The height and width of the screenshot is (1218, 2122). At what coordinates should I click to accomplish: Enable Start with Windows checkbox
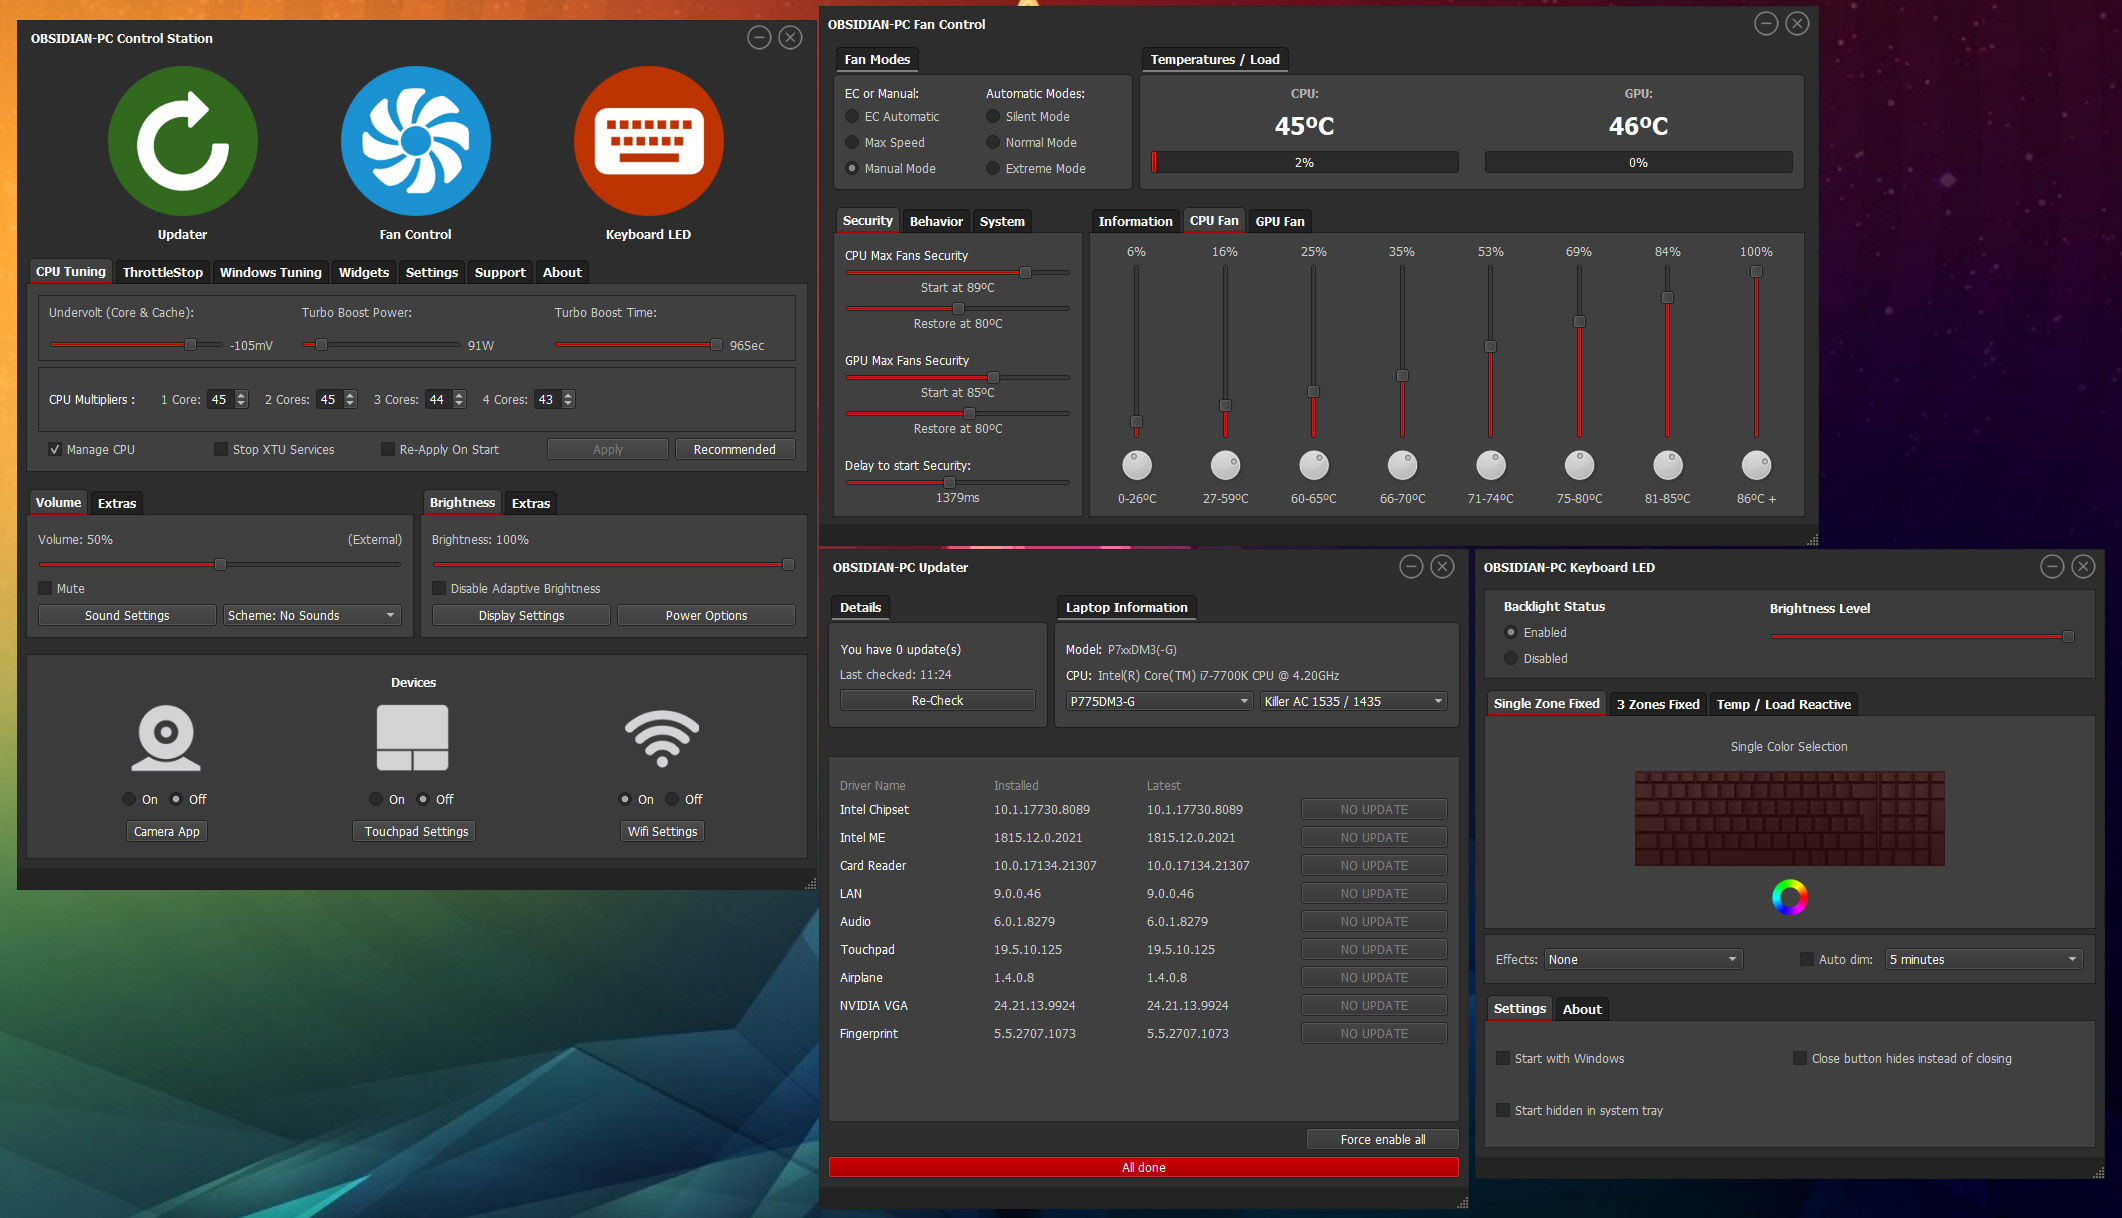tap(1503, 1058)
